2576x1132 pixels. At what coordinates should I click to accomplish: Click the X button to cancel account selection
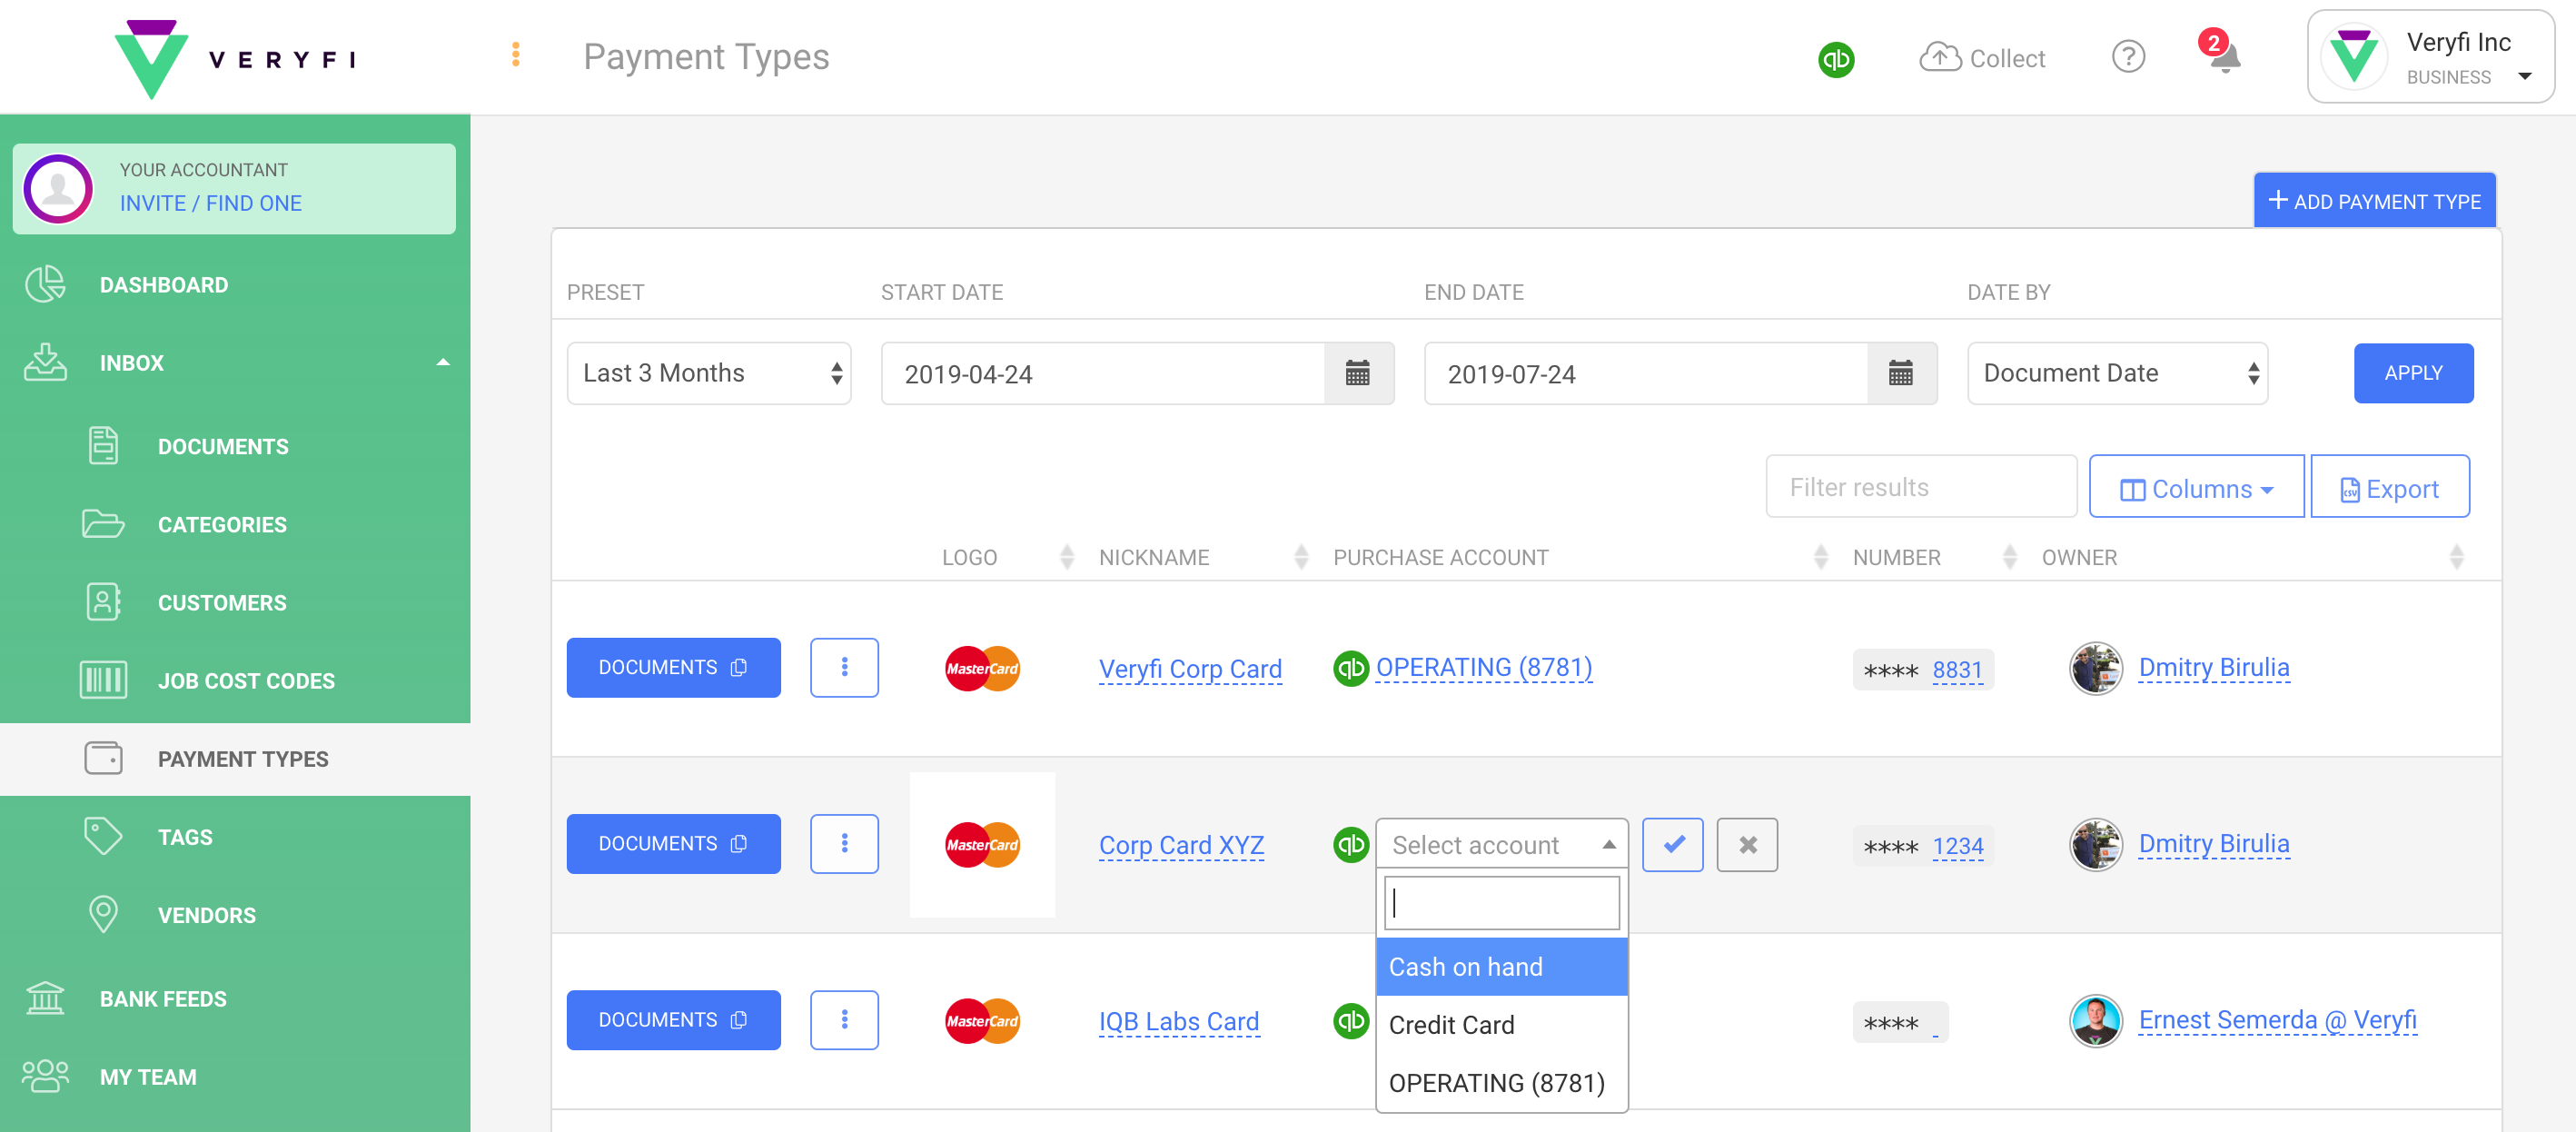pyautogui.click(x=1748, y=845)
